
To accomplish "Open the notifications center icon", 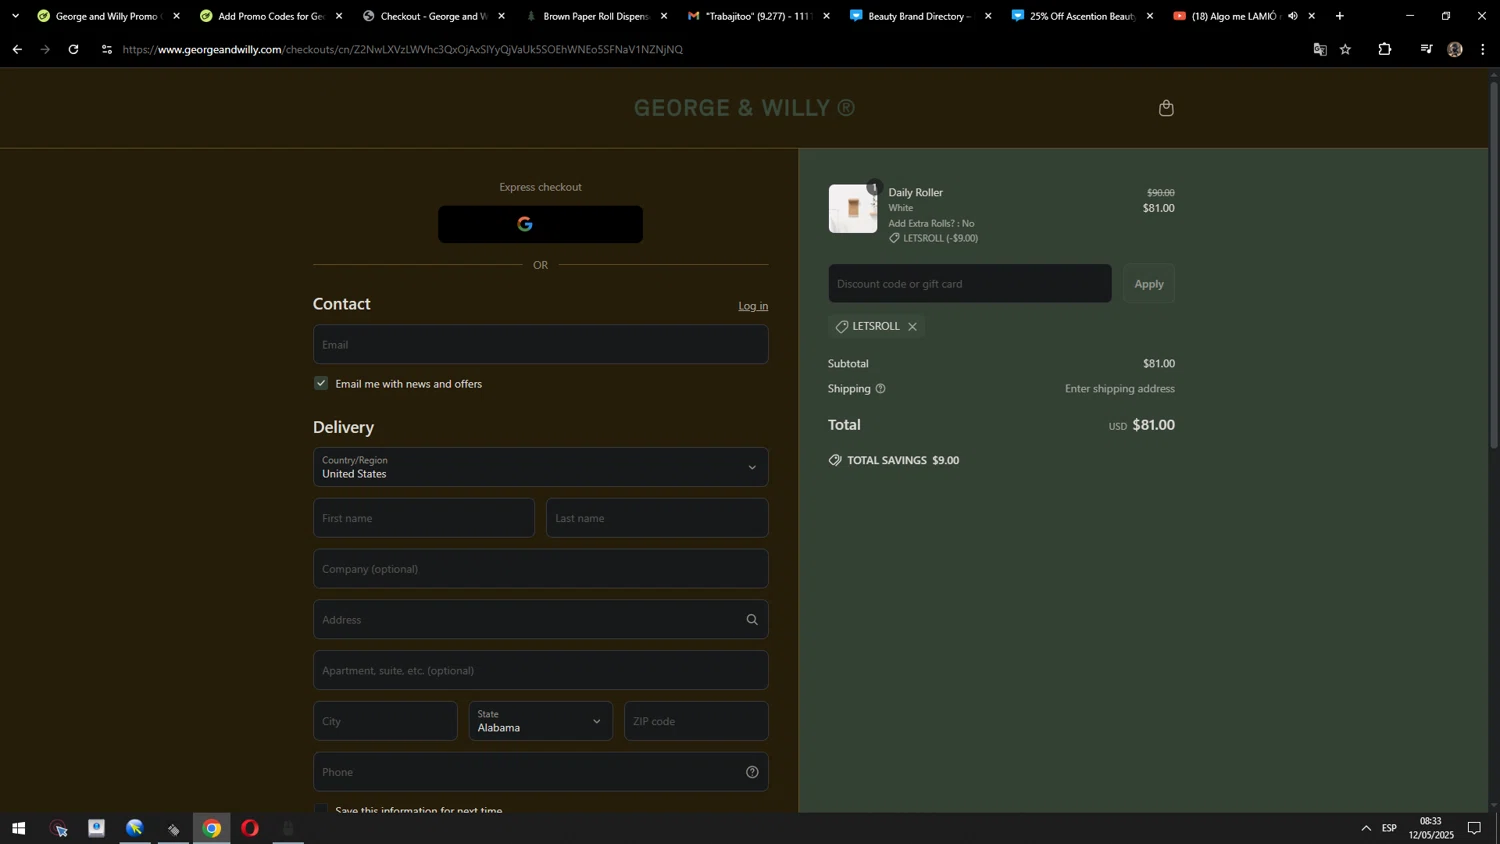I will tap(1474, 828).
